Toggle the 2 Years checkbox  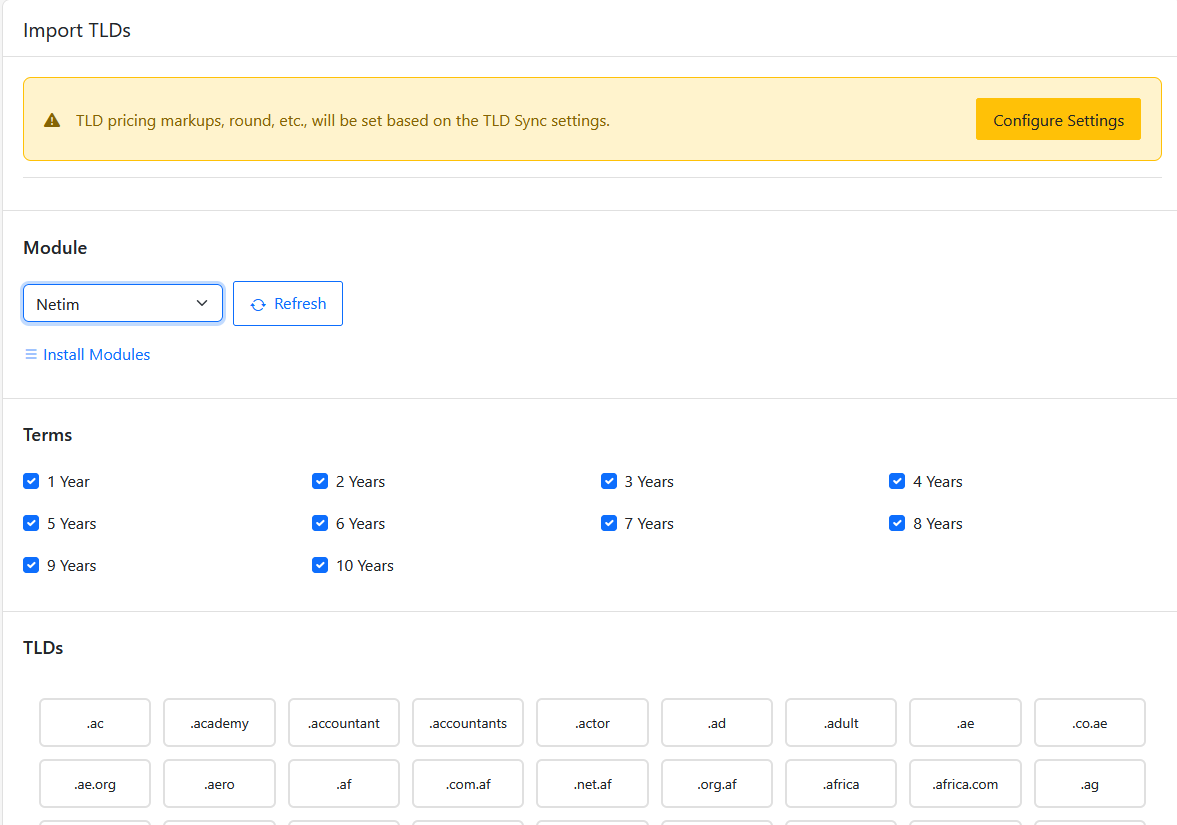(320, 481)
